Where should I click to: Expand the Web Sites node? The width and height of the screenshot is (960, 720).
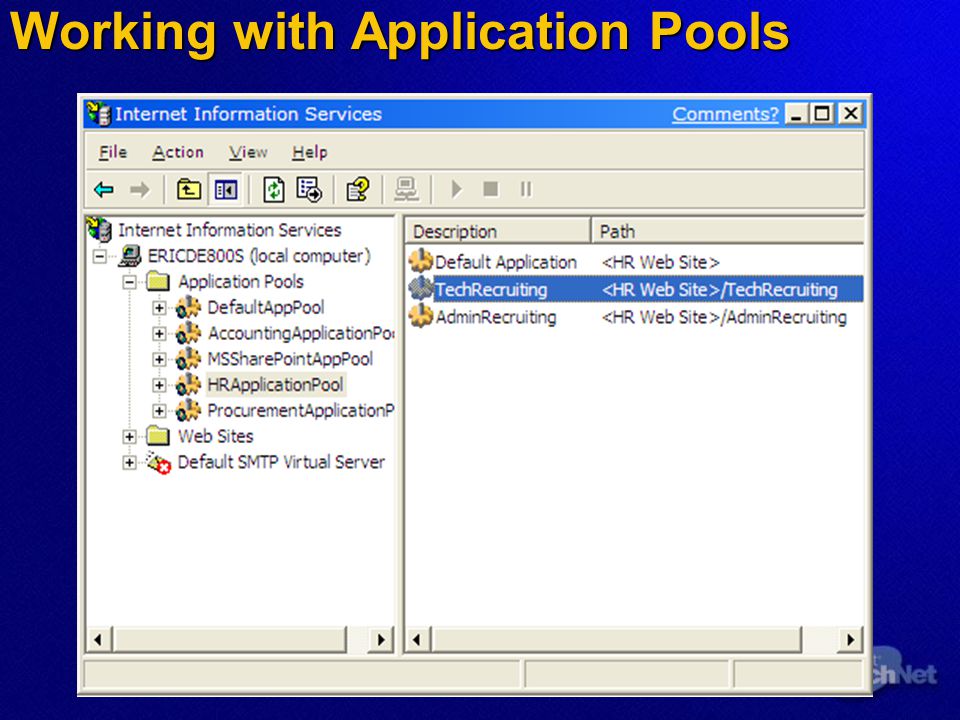pyautogui.click(x=129, y=436)
